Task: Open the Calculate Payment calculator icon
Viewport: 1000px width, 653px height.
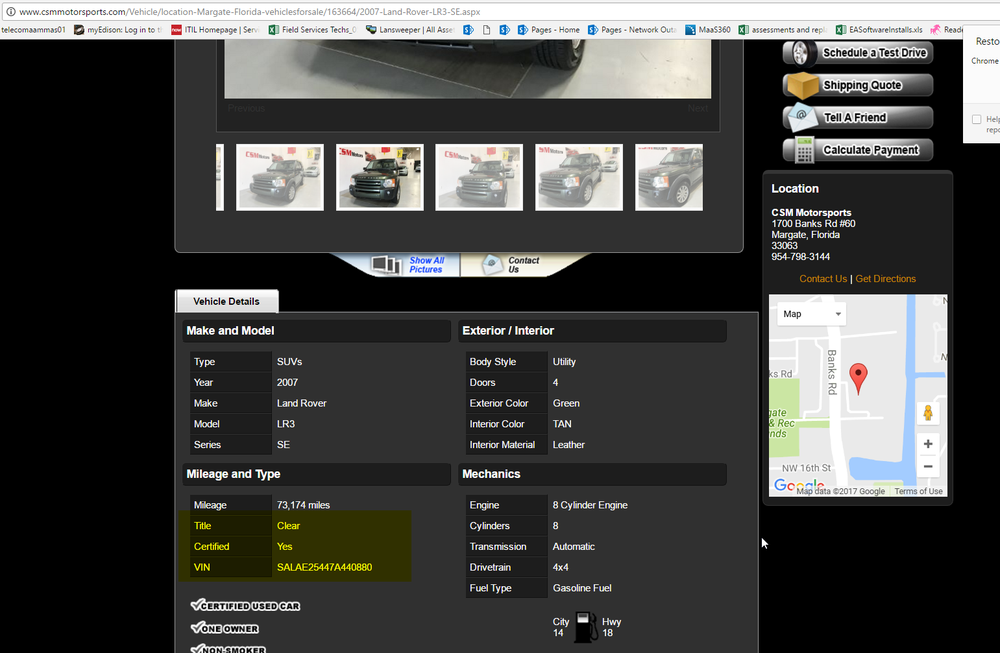Action: (x=802, y=150)
